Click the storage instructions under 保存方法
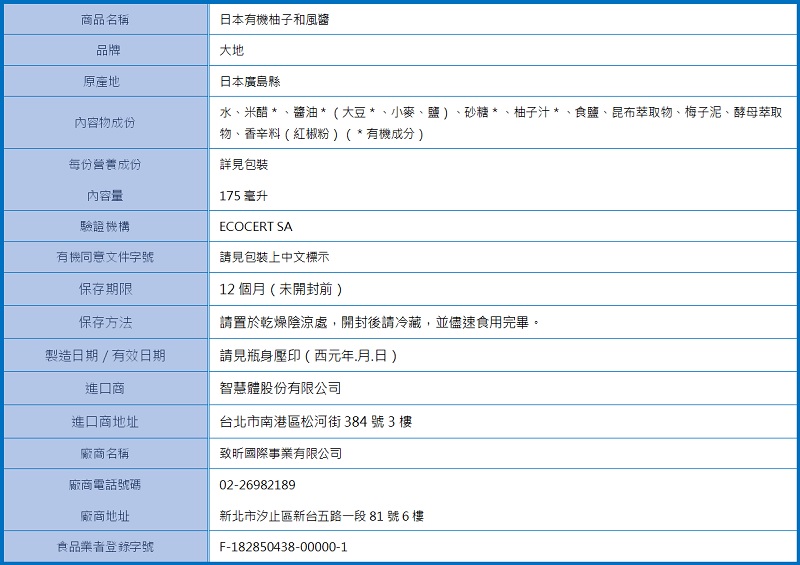The image size is (800, 565). click(x=380, y=322)
